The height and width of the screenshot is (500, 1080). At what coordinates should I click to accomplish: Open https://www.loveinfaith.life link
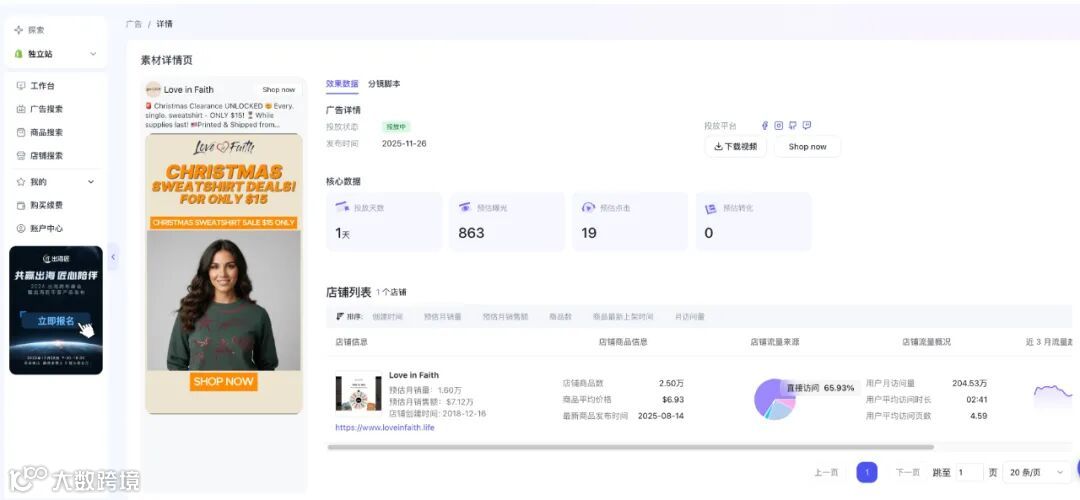[x=385, y=428]
